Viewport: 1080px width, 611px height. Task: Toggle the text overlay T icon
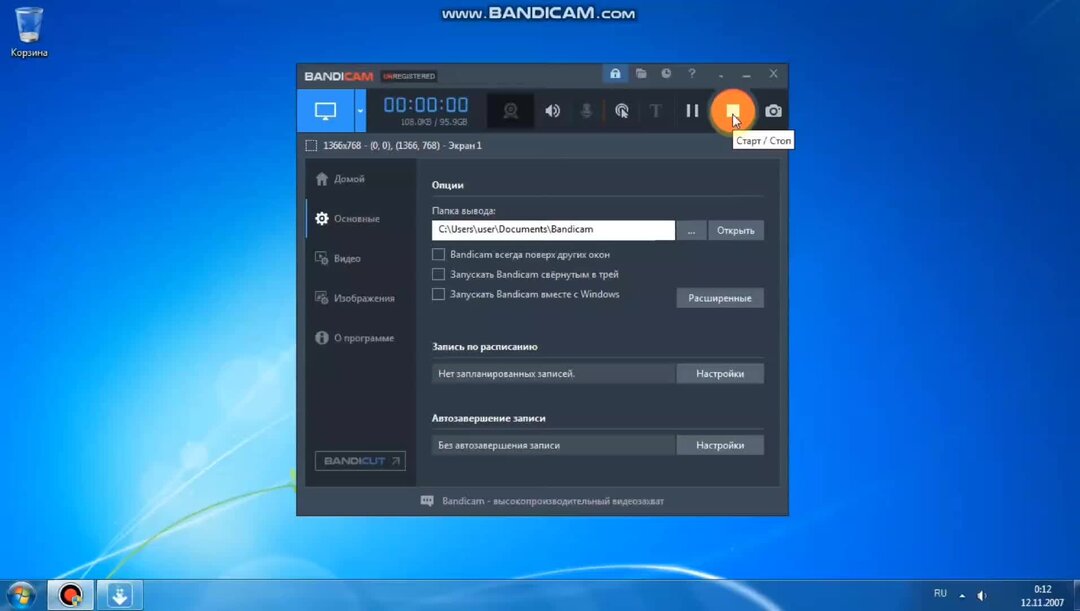point(656,111)
